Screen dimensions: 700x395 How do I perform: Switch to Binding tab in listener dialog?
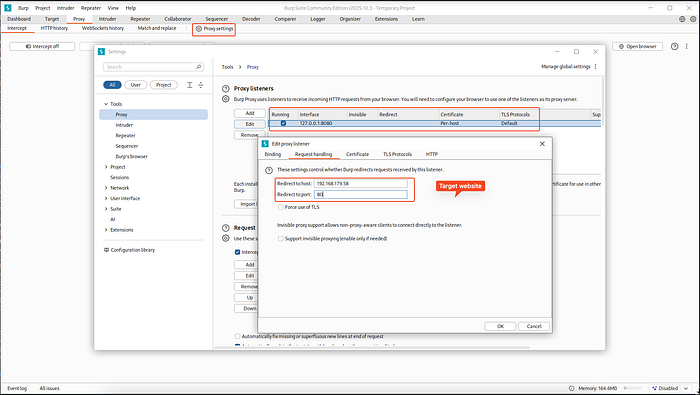tap(273, 154)
